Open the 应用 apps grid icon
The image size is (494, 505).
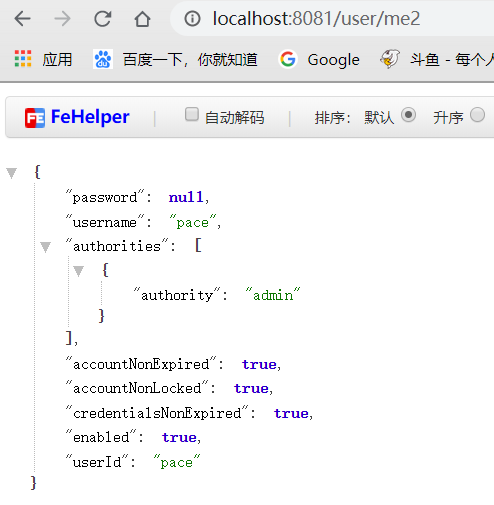point(23,59)
